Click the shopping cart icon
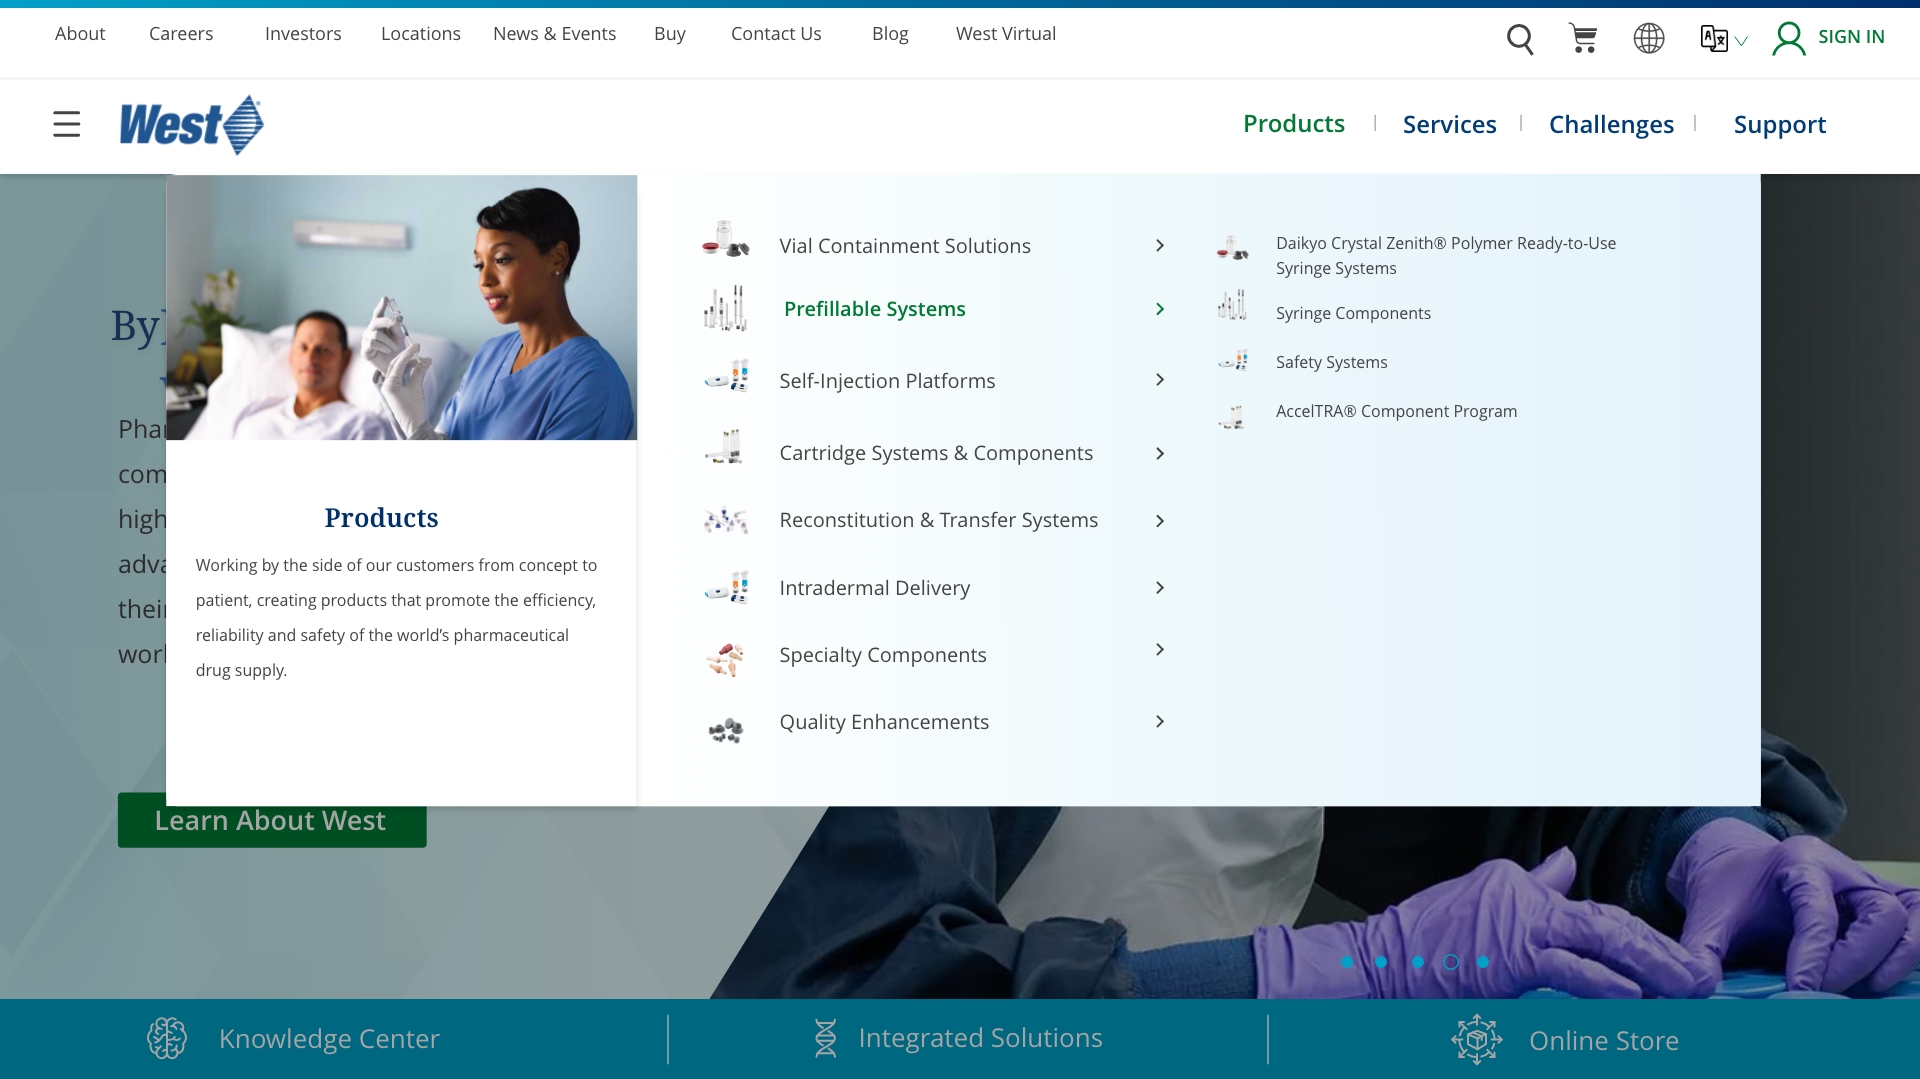The width and height of the screenshot is (1920, 1079). pyautogui.click(x=1583, y=38)
